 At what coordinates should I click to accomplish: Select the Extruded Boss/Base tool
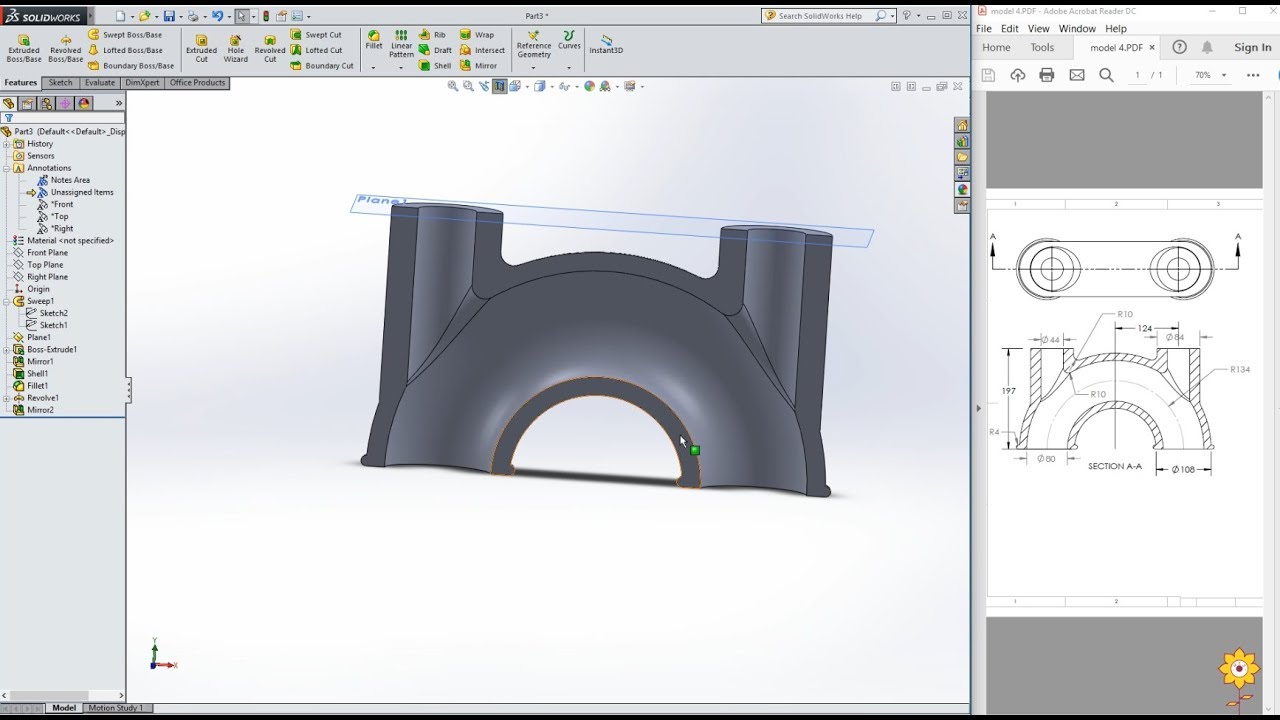click(24, 48)
